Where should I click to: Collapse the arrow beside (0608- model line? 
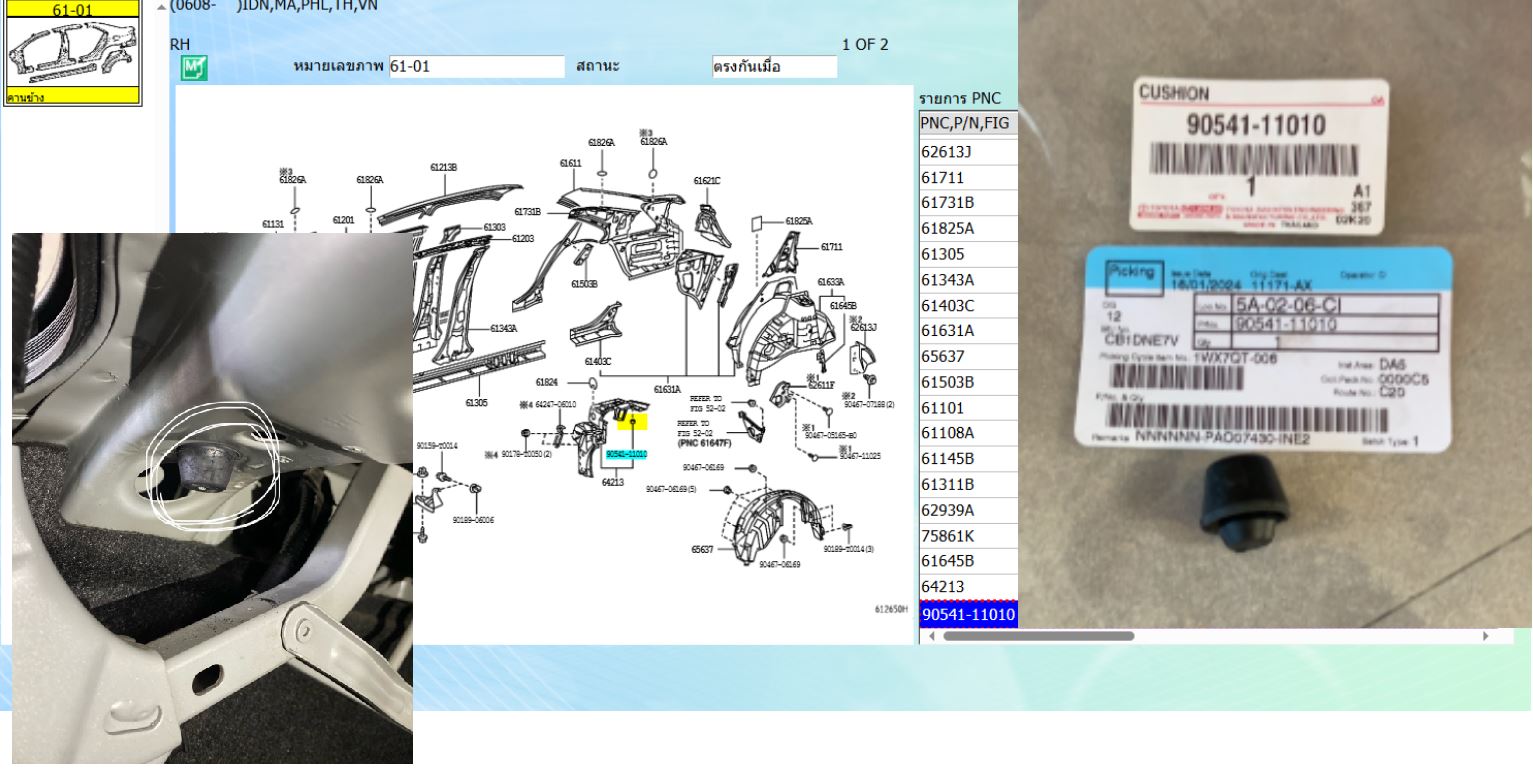coord(162,6)
